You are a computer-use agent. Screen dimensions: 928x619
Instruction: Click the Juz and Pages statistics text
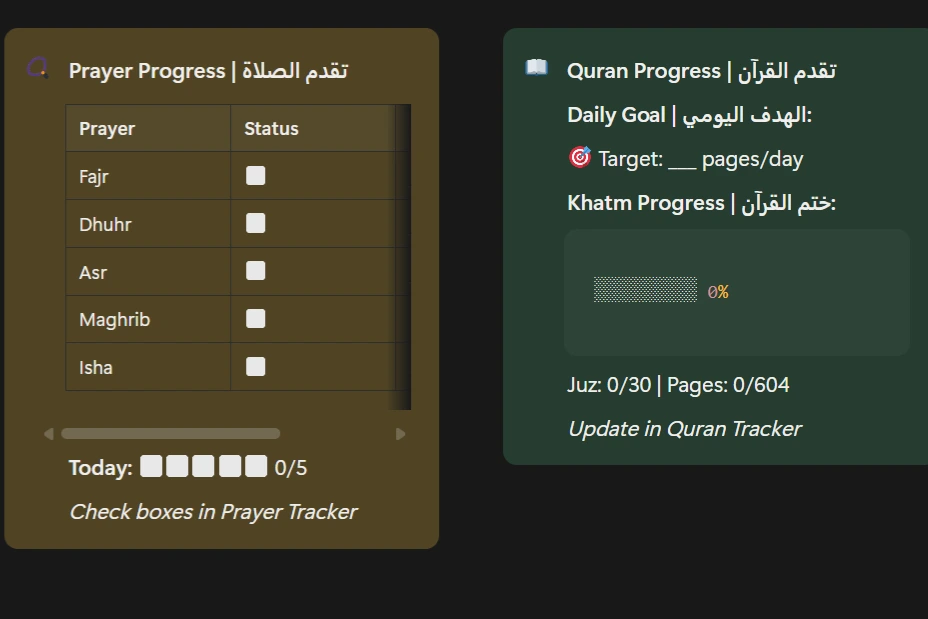pos(680,384)
